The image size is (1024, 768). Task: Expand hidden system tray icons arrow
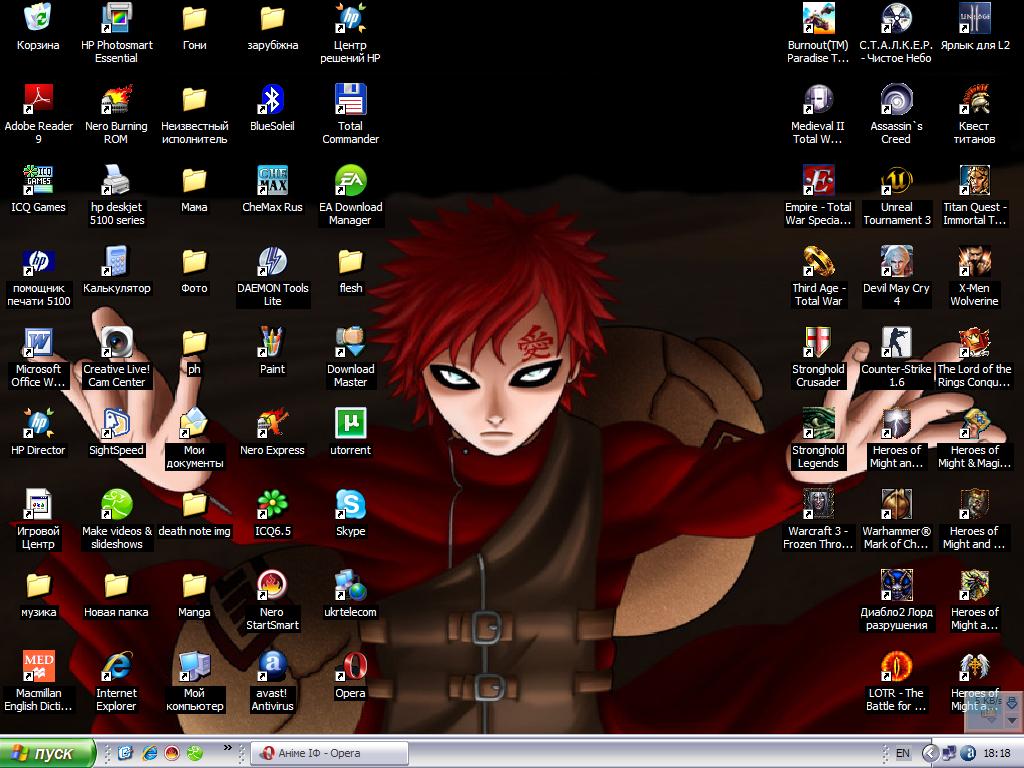[930, 753]
